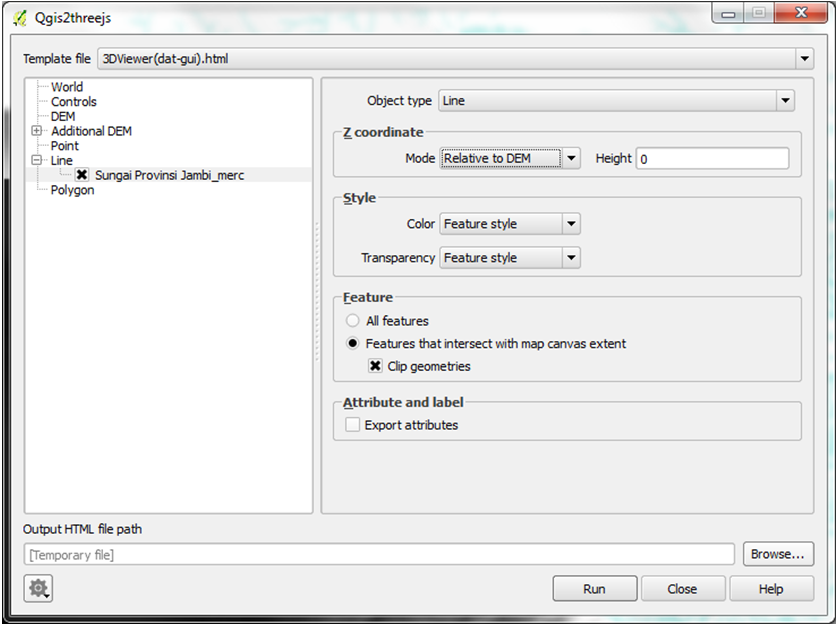838x626 pixels.
Task: Open the Z coordinate Mode dropdown
Action: [510, 158]
